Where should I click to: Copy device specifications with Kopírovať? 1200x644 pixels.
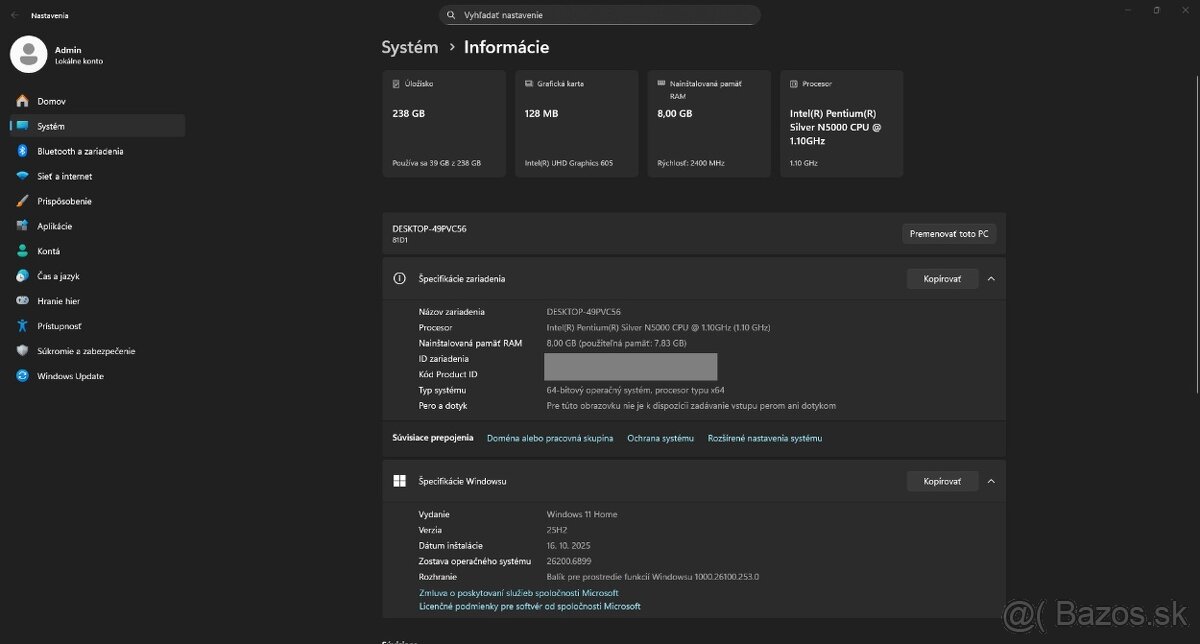click(x=941, y=278)
